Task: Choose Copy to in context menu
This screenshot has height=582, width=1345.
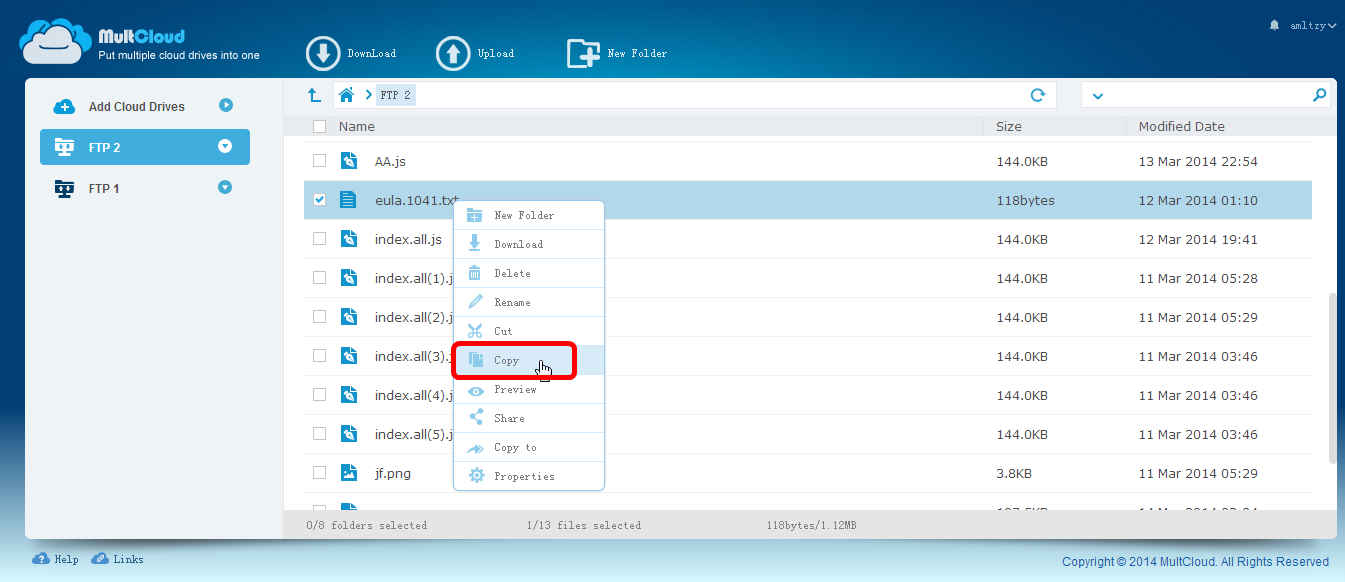Action: pos(529,447)
